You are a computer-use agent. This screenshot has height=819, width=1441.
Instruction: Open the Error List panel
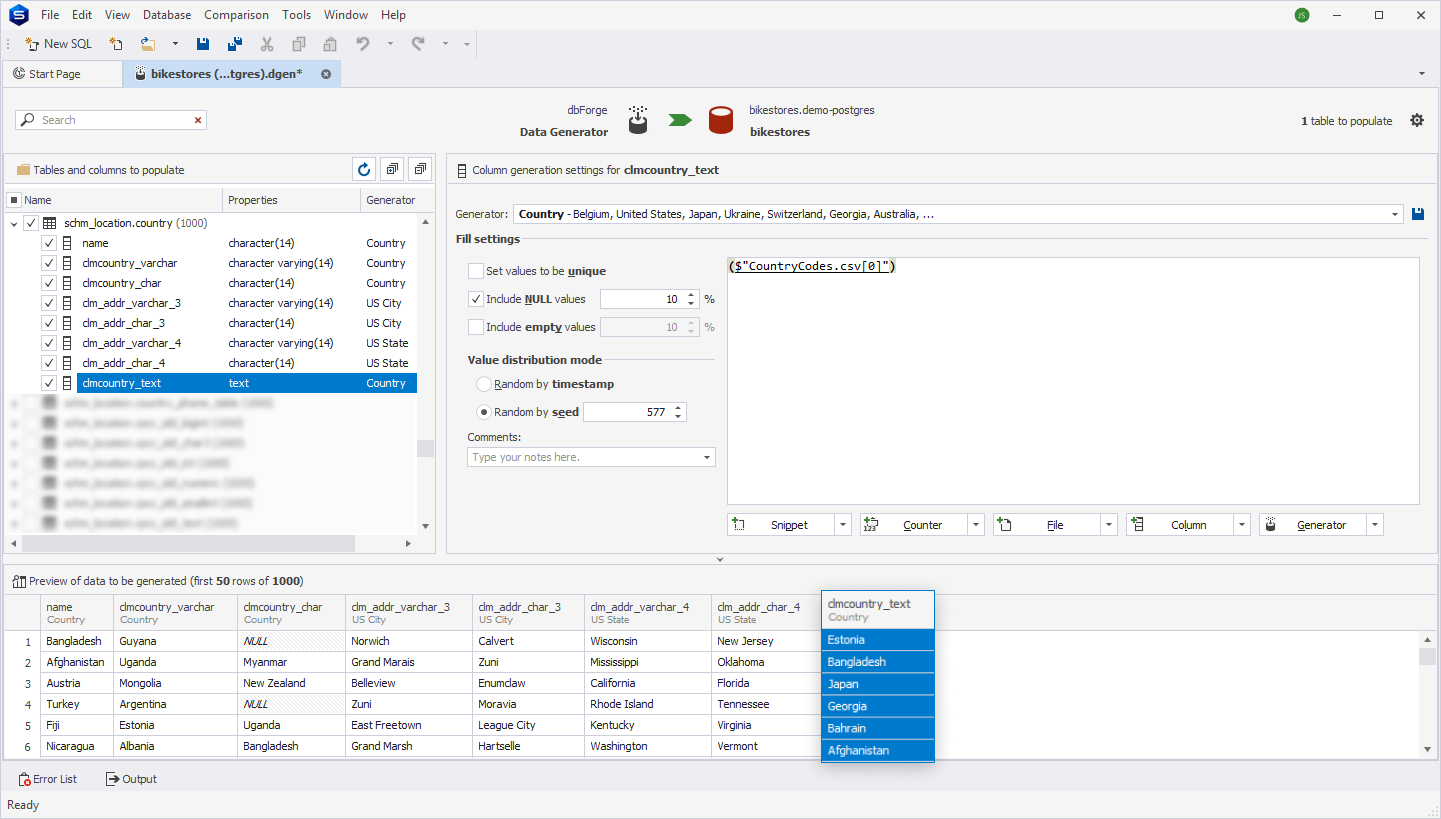pos(48,779)
